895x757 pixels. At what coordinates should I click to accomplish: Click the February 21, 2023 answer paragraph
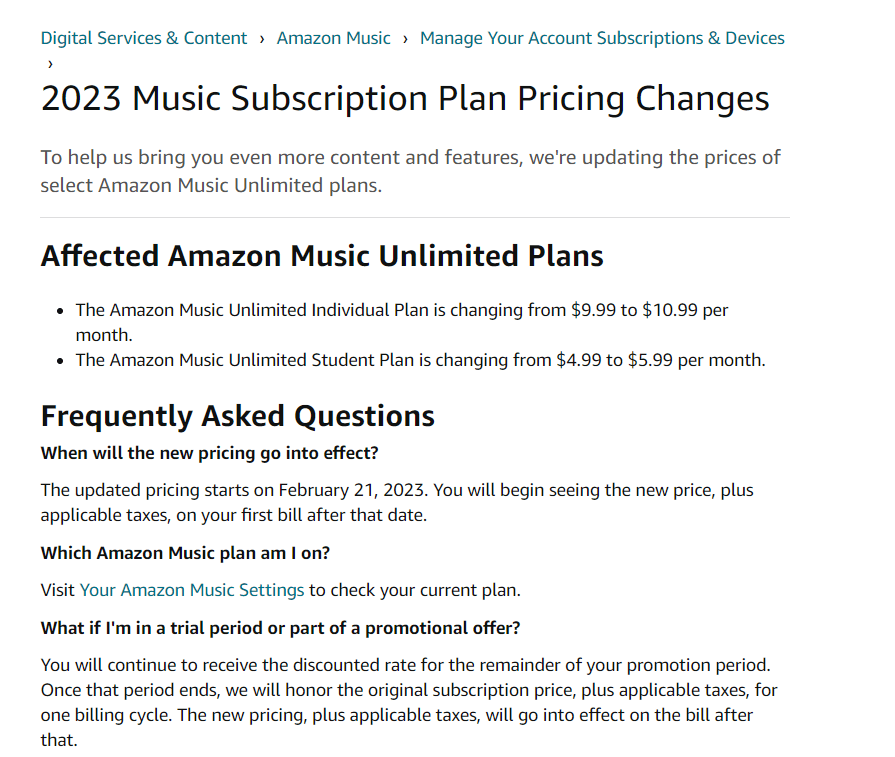pos(397,502)
